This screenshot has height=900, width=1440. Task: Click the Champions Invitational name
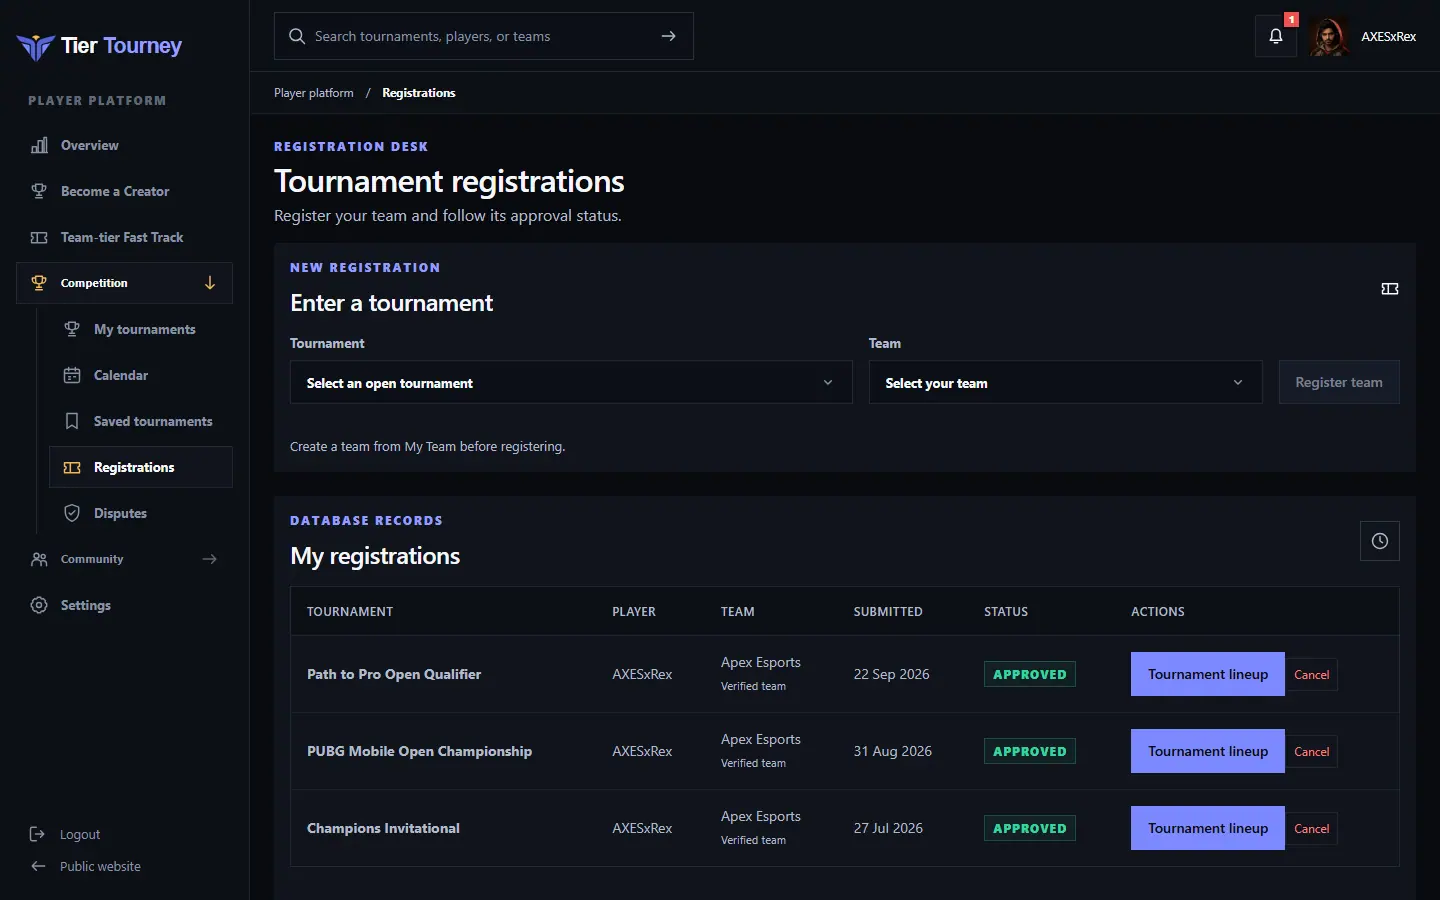(384, 829)
